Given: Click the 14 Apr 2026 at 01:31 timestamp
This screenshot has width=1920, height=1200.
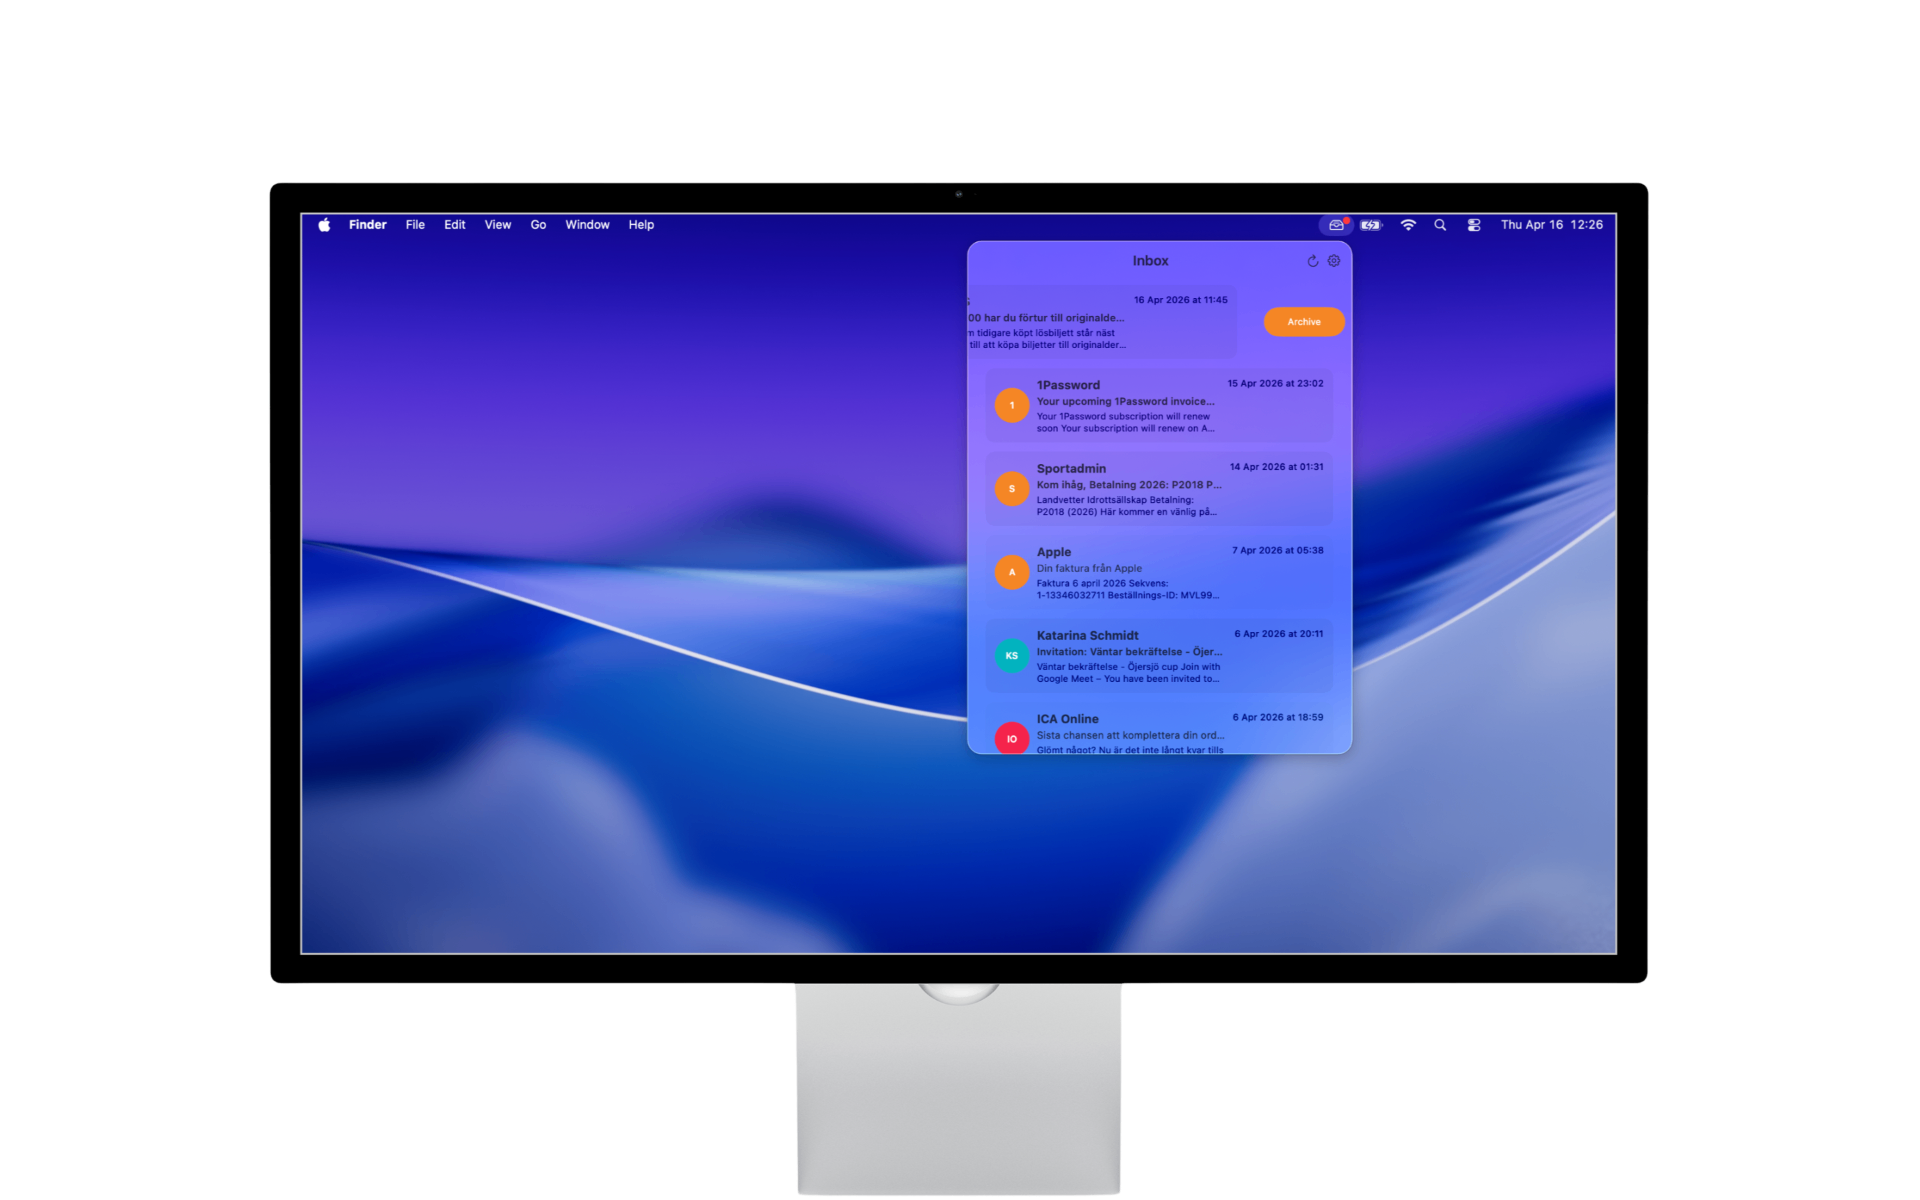Looking at the screenshot, I should coord(1276,467).
